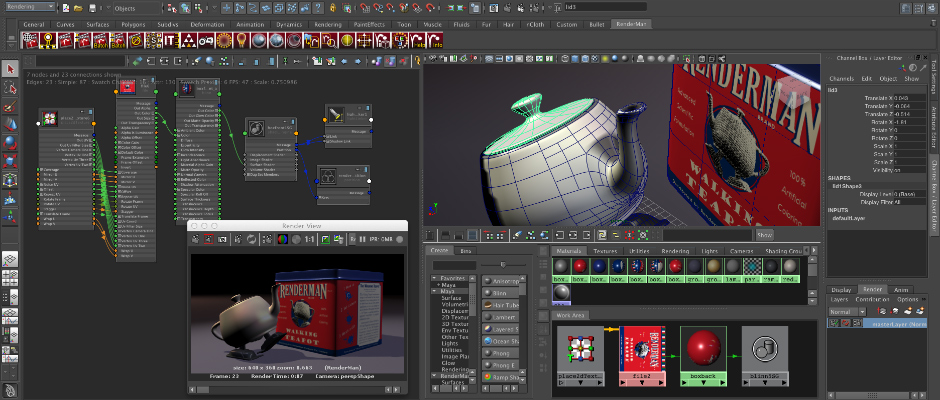
Task: Collapse the Favorites tree category
Action: [x=435, y=278]
